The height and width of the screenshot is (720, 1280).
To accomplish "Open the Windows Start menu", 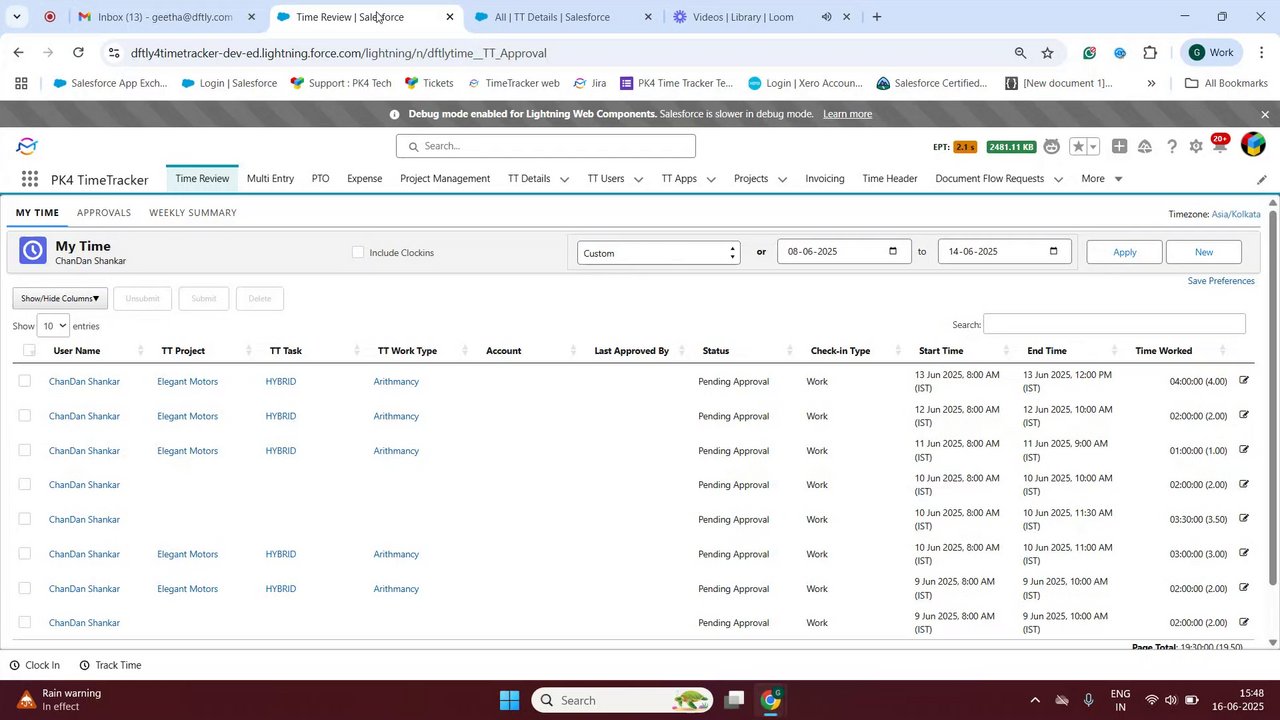I will tap(509, 700).
